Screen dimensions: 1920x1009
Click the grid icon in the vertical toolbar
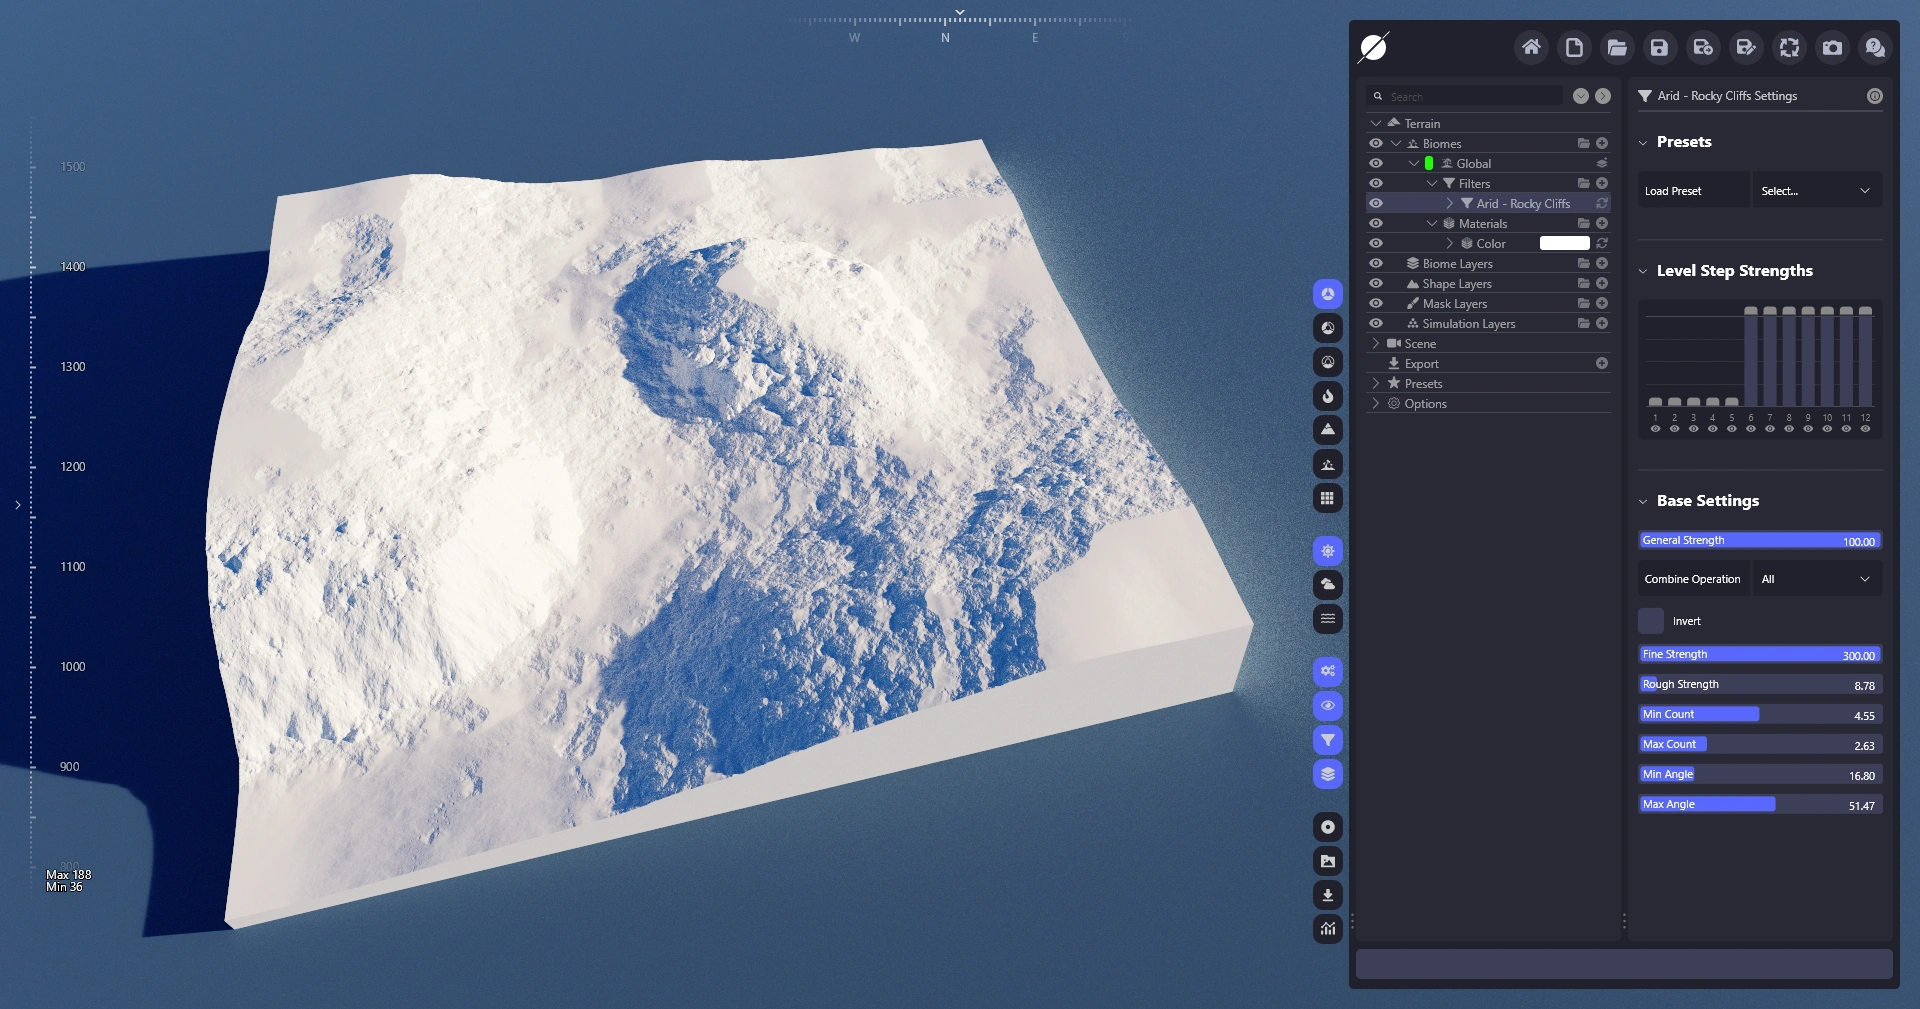pyautogui.click(x=1327, y=498)
